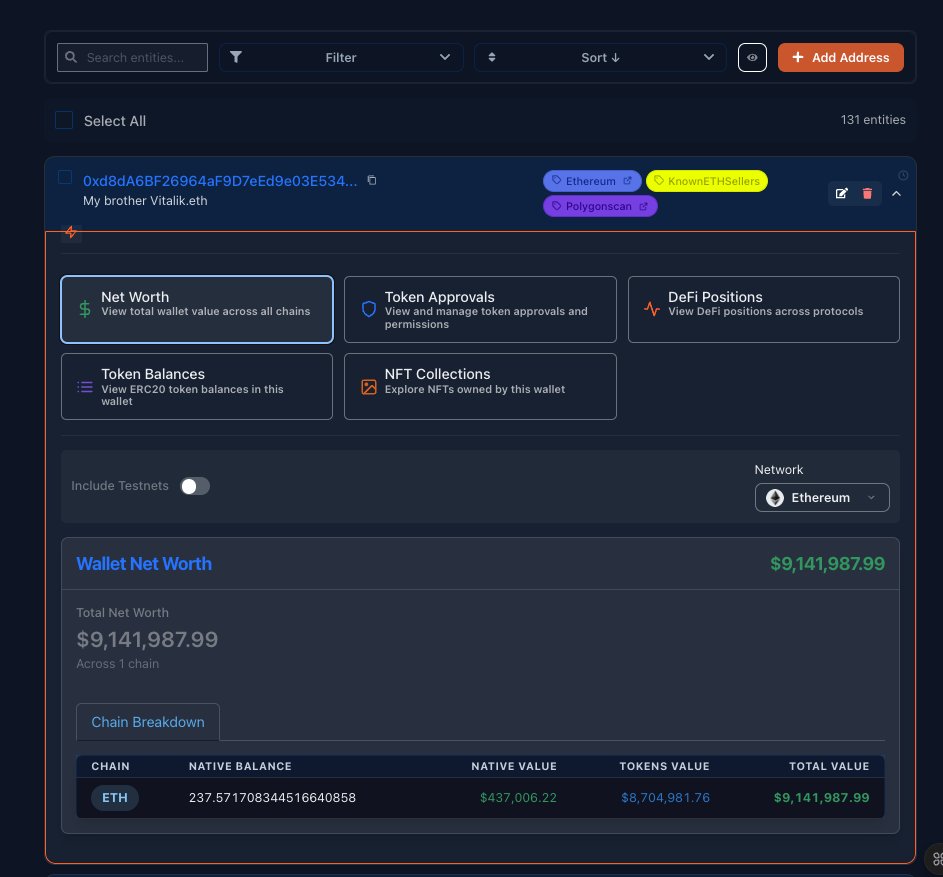Select the Token Balances option
The height and width of the screenshot is (877, 943).
pyautogui.click(x=196, y=386)
